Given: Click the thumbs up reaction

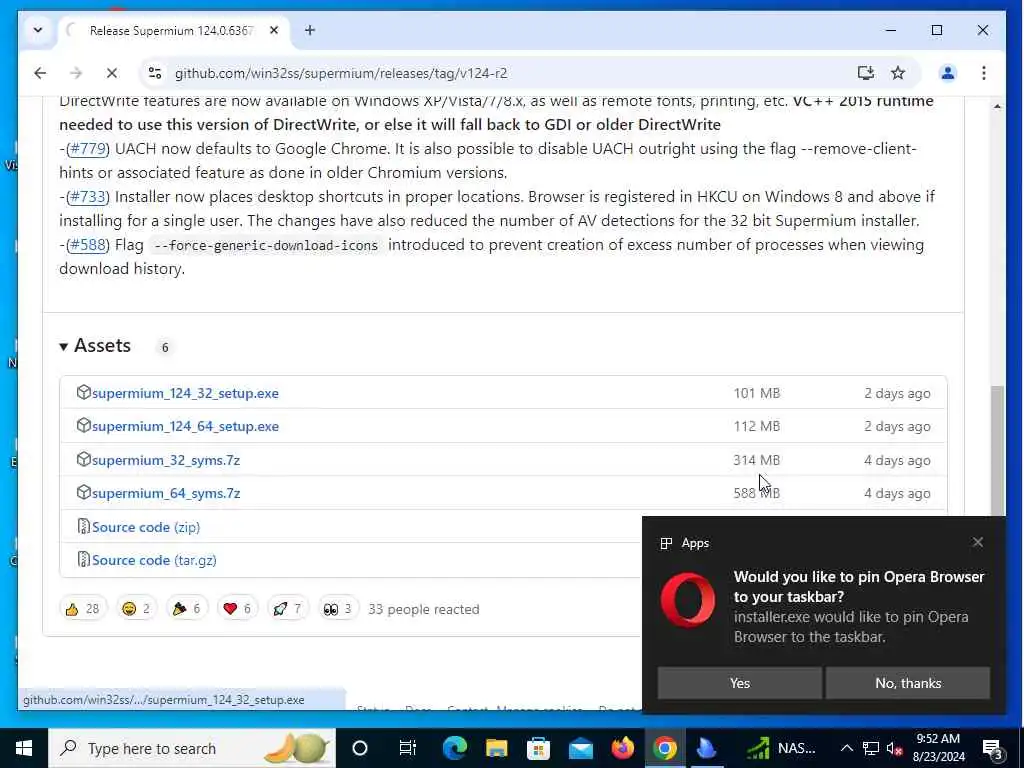Looking at the screenshot, I should (82, 609).
